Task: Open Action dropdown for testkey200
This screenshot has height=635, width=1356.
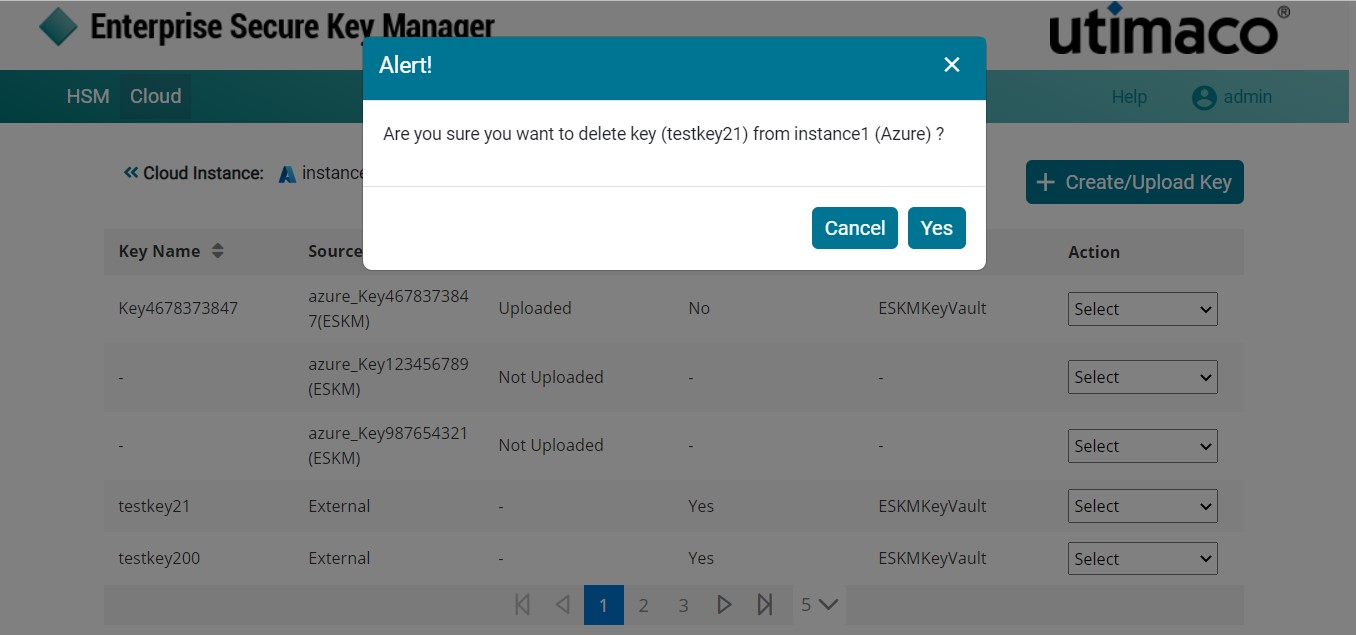Action: click(x=1143, y=558)
